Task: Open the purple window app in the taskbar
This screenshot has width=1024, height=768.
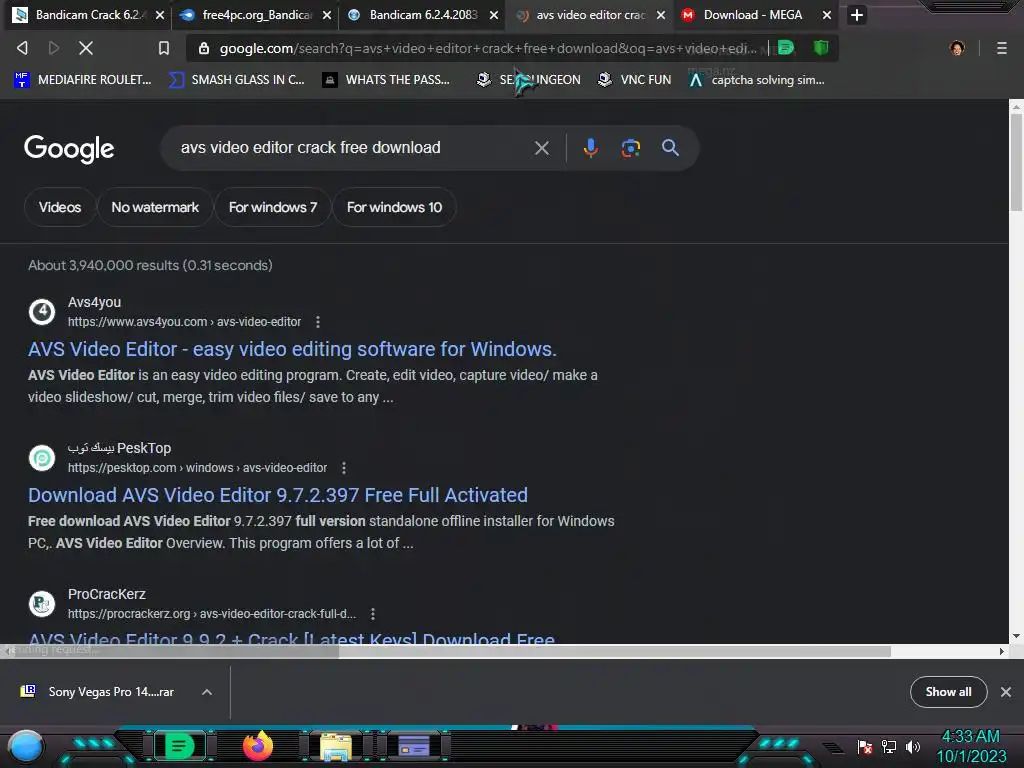Action: (x=413, y=746)
